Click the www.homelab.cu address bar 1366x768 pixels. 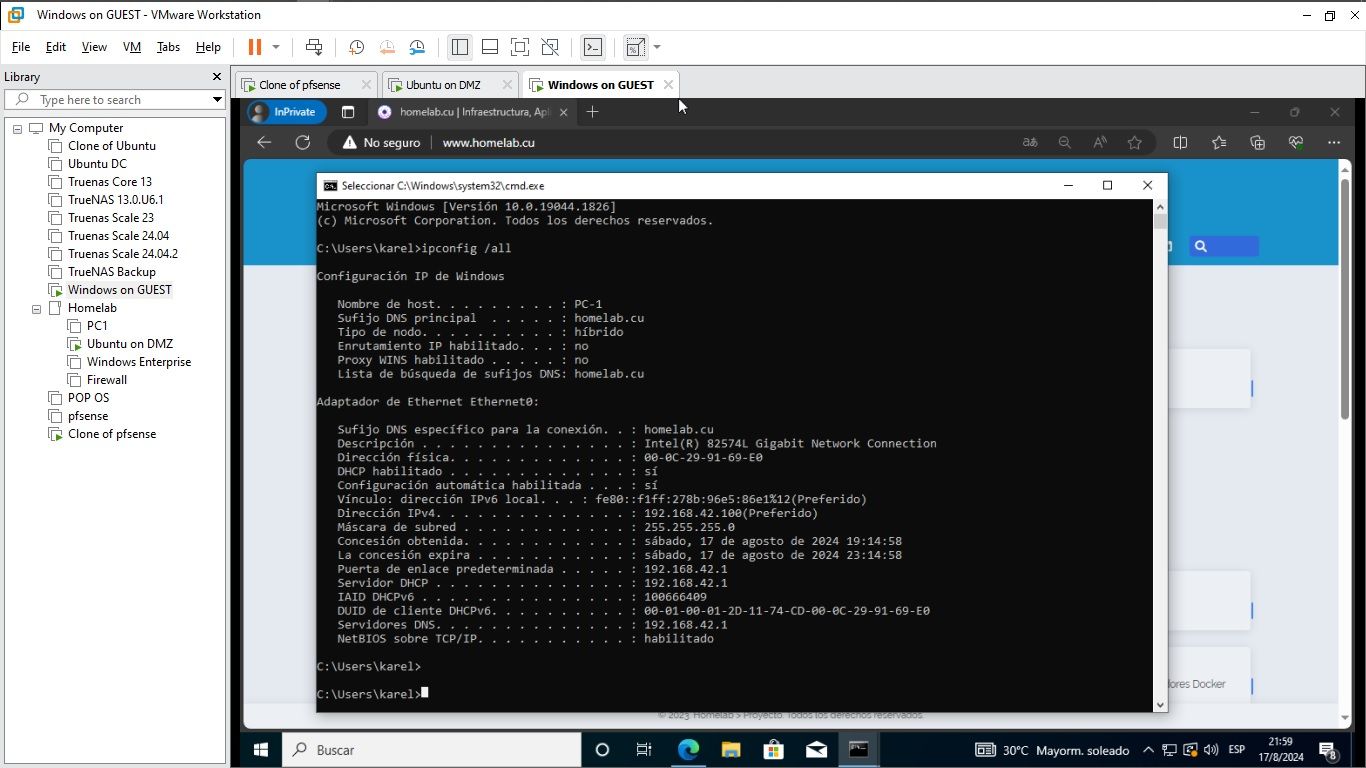[488, 143]
